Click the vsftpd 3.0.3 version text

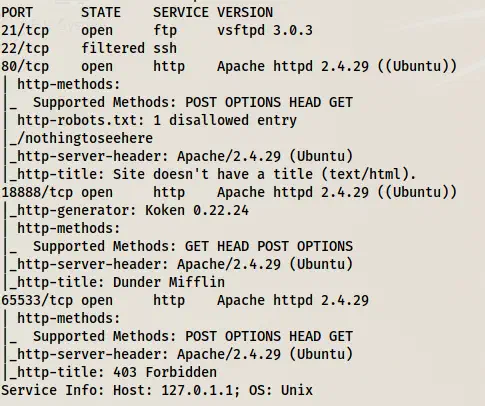coord(265,30)
